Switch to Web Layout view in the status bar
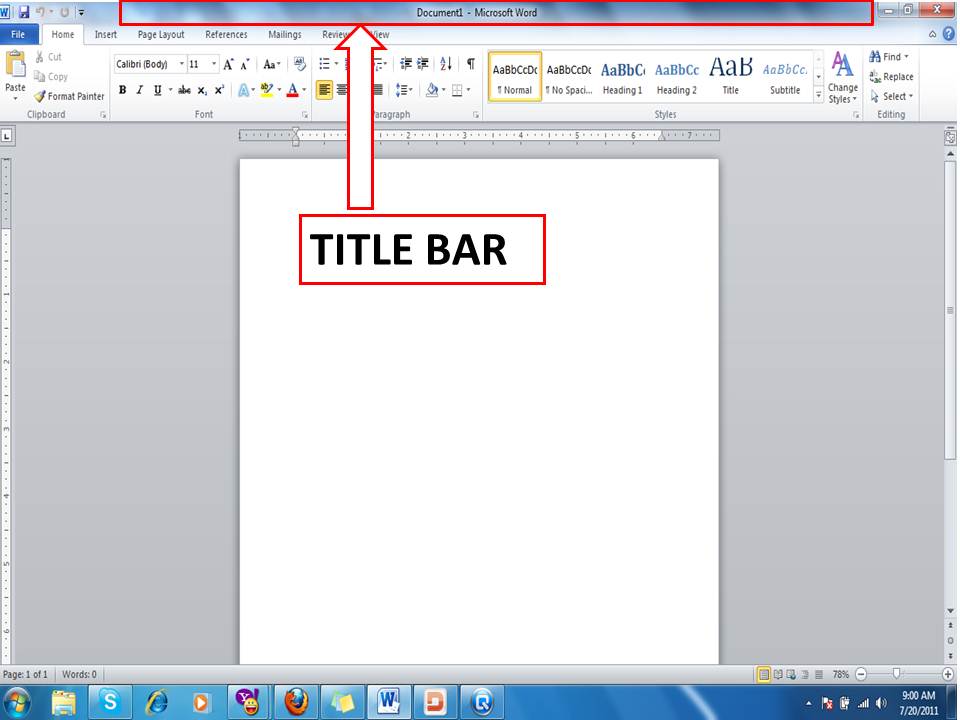This screenshot has height=720, width=960. tap(790, 674)
